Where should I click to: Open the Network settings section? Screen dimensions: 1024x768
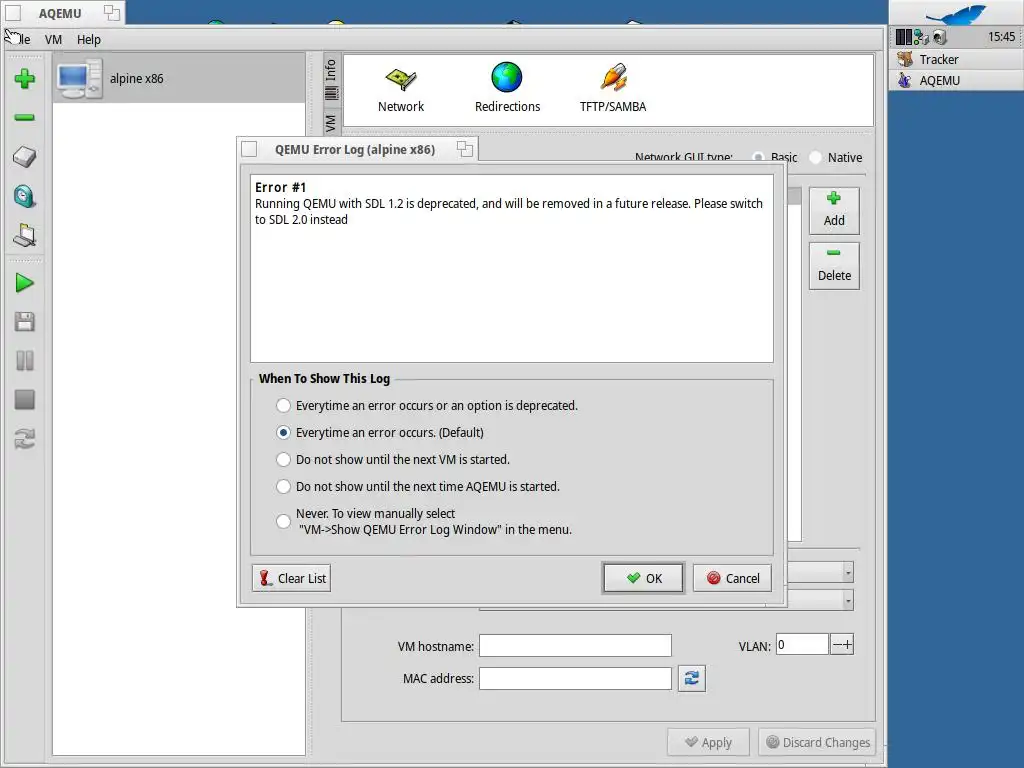click(x=401, y=89)
